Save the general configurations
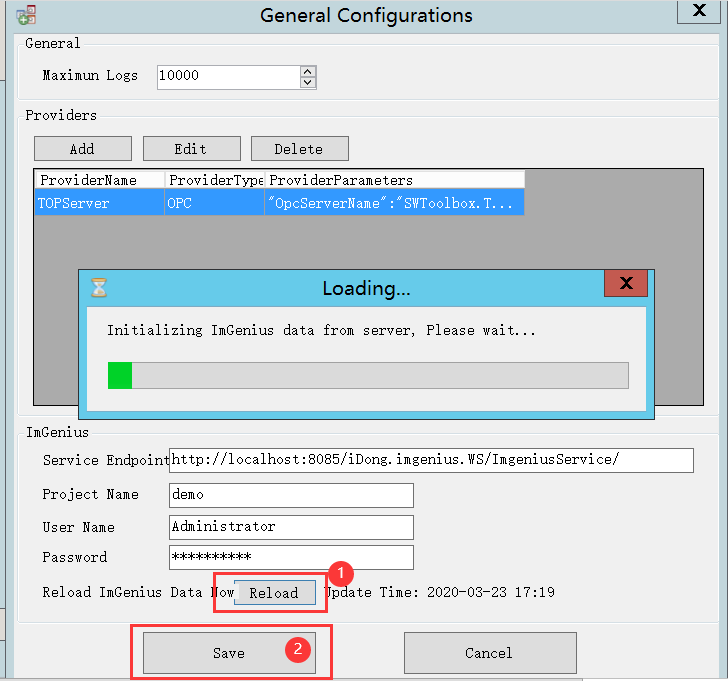 (x=229, y=653)
